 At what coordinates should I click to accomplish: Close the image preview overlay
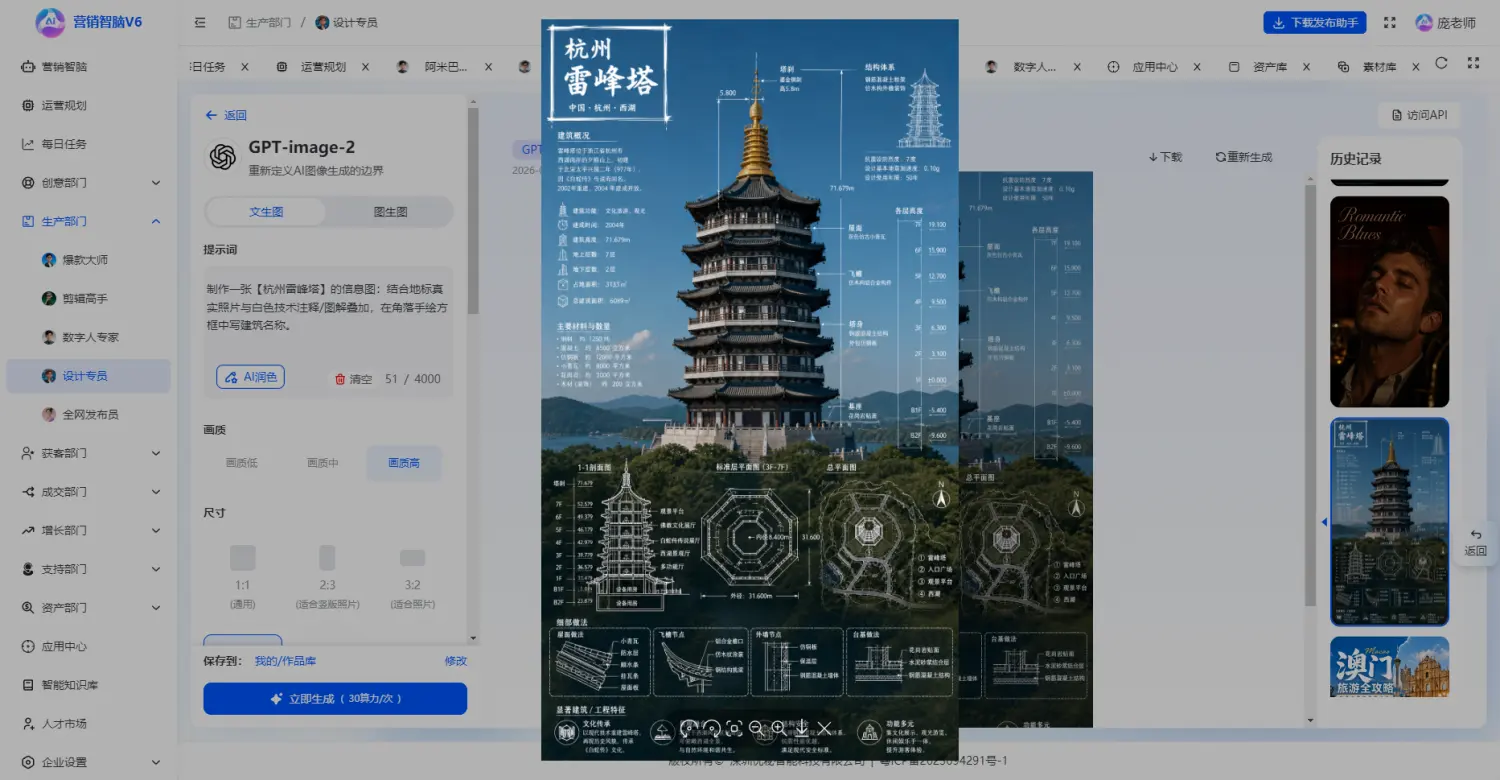(x=824, y=728)
